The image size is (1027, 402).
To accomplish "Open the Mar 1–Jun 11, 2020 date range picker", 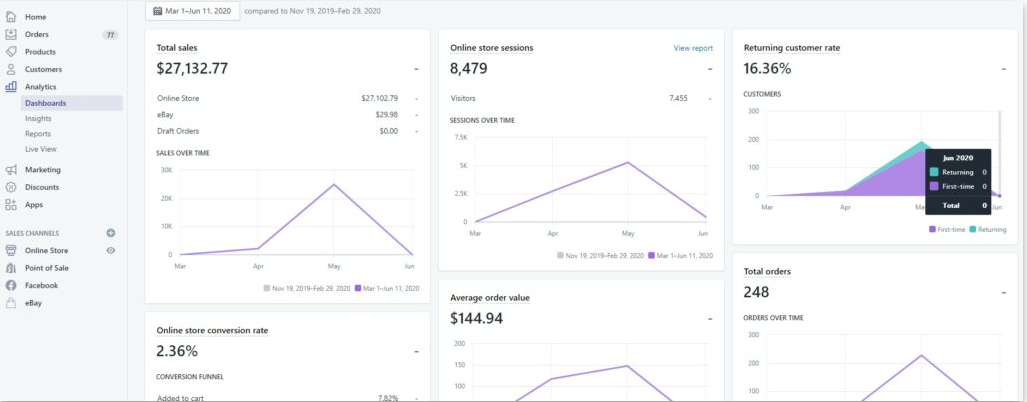I will coord(193,10).
